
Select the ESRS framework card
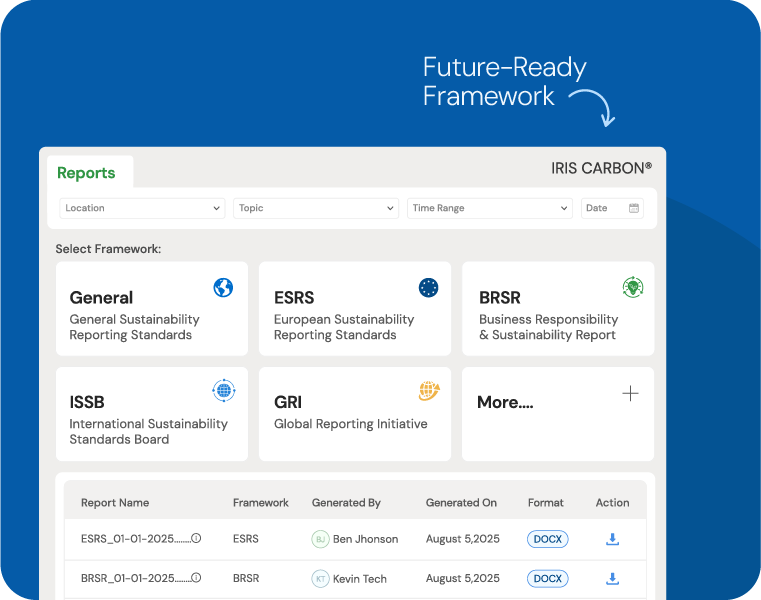tap(355, 309)
